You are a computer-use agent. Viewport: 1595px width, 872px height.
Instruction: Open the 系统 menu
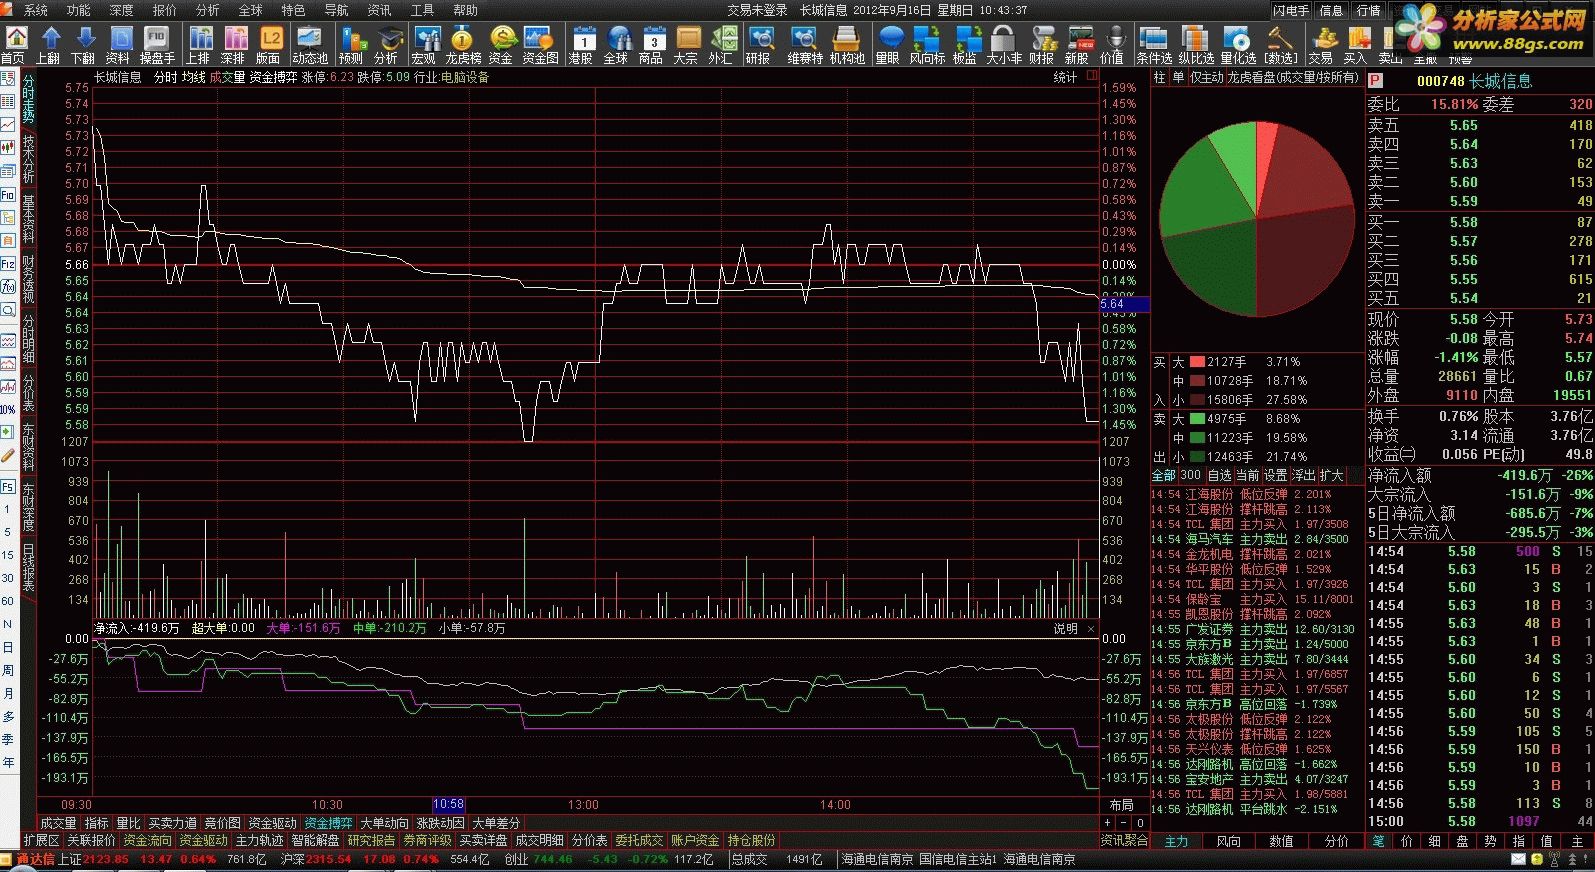click(36, 10)
